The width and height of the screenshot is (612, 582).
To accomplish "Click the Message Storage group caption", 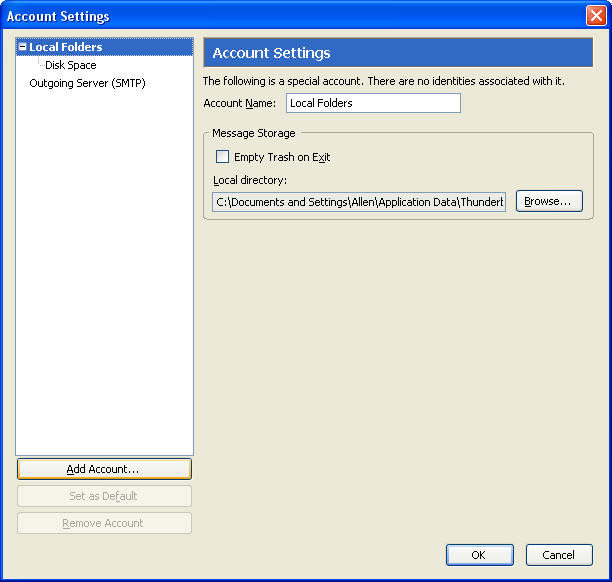I will pyautogui.click(x=253, y=133).
